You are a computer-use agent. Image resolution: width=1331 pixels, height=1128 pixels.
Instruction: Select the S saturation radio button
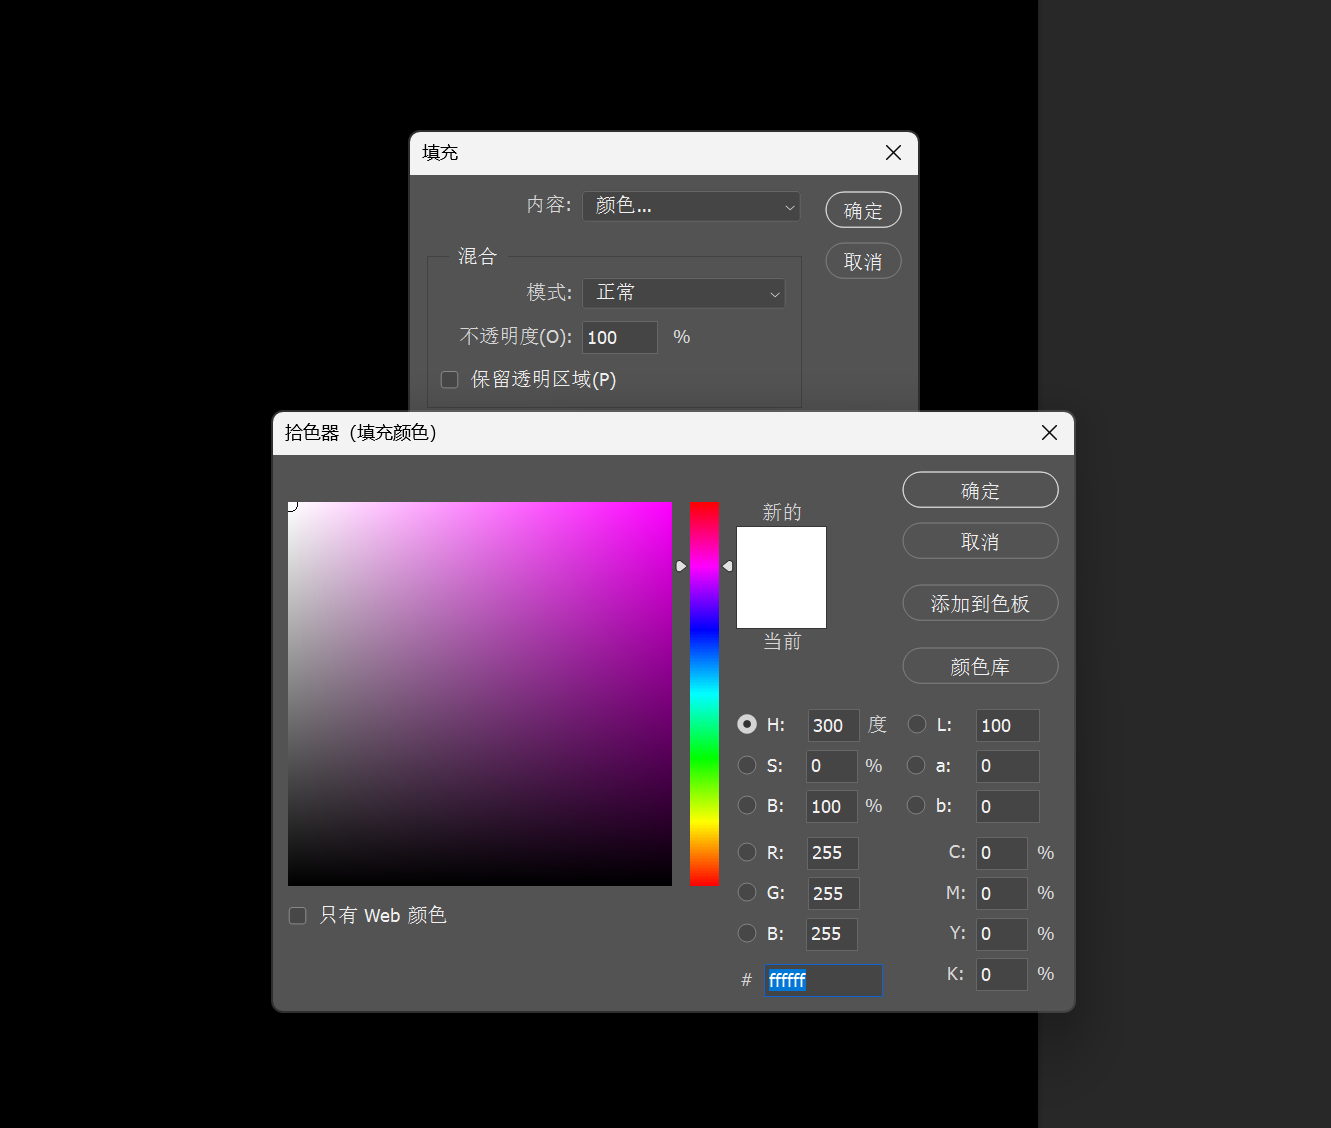[x=747, y=765]
